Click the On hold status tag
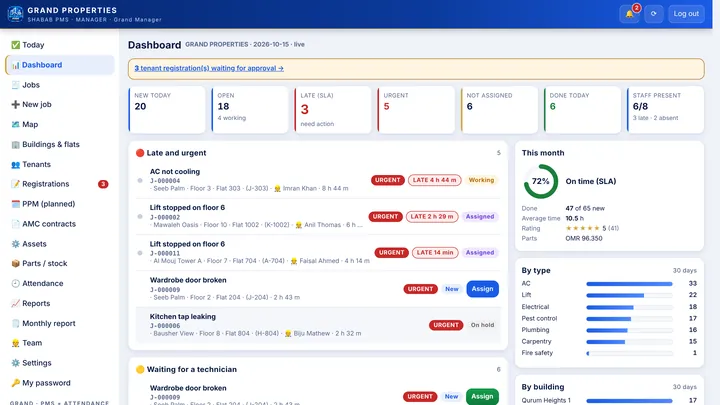 click(x=482, y=325)
